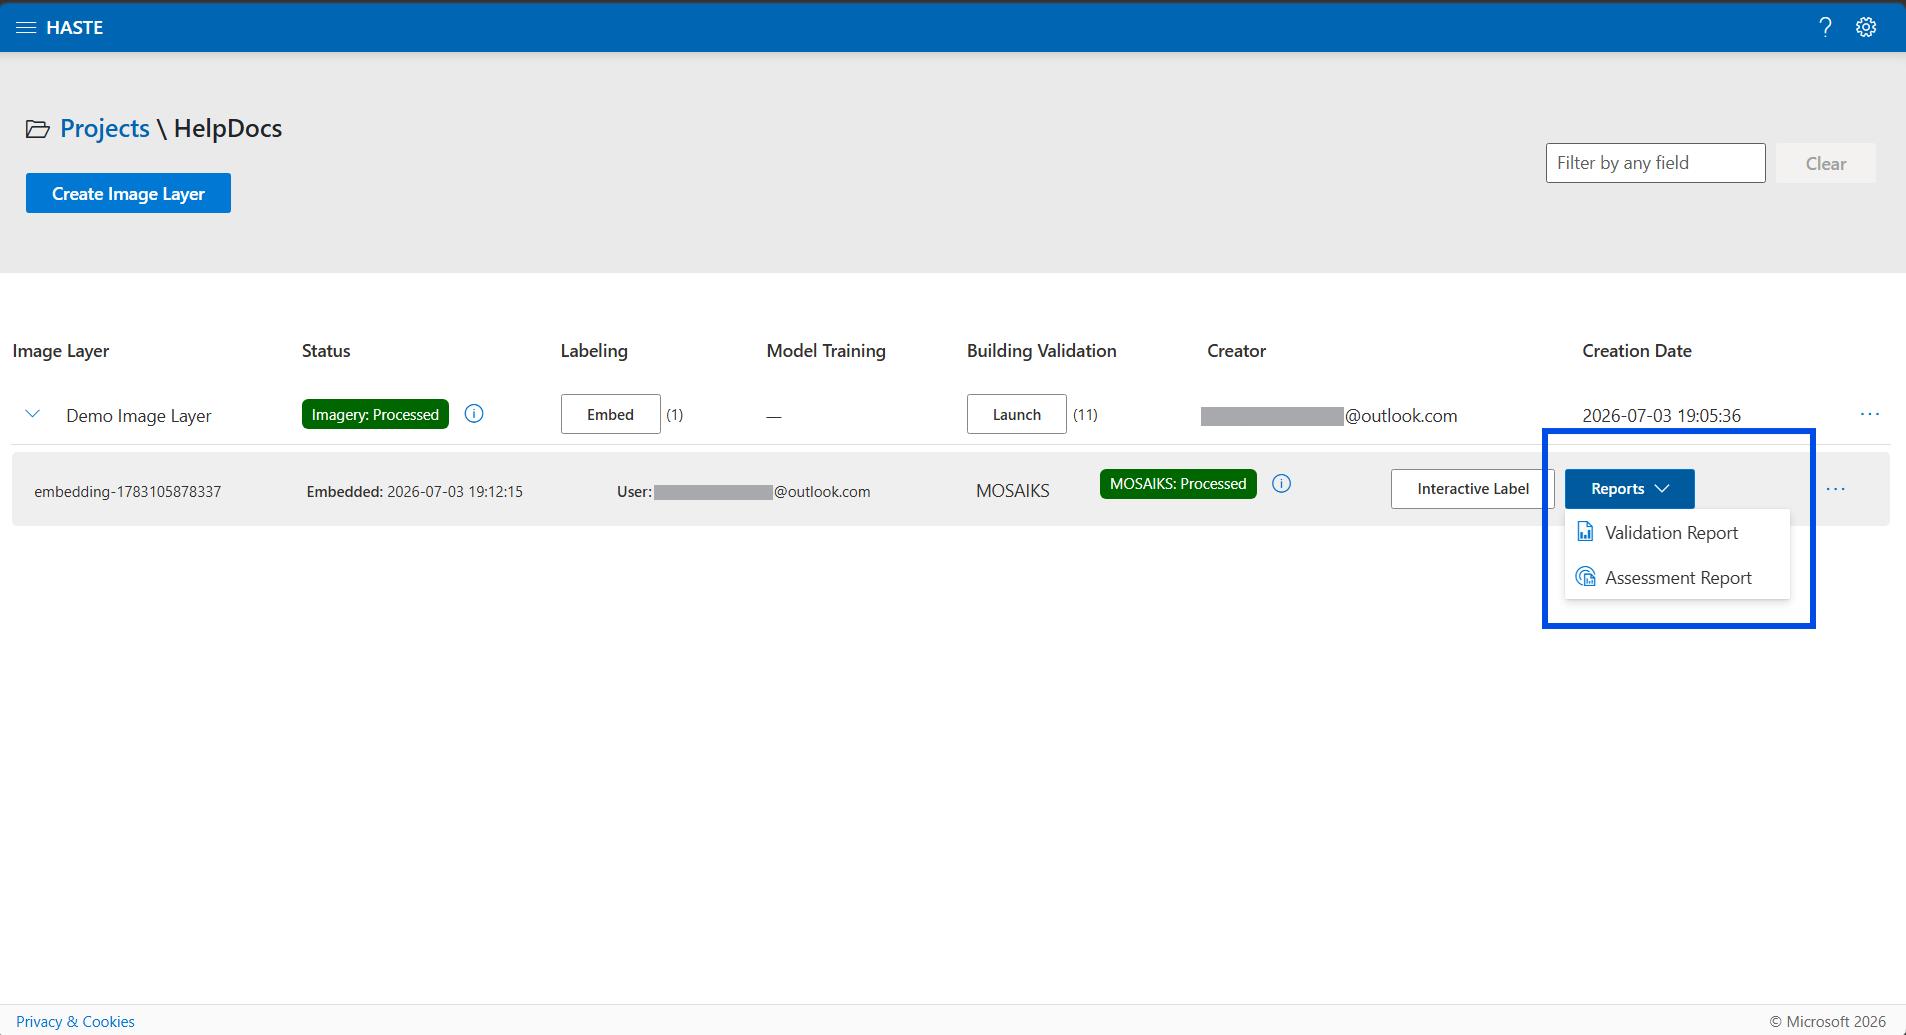Show info for Imagery: Processed status
The height and width of the screenshot is (1035, 1906).
pyautogui.click(x=474, y=414)
